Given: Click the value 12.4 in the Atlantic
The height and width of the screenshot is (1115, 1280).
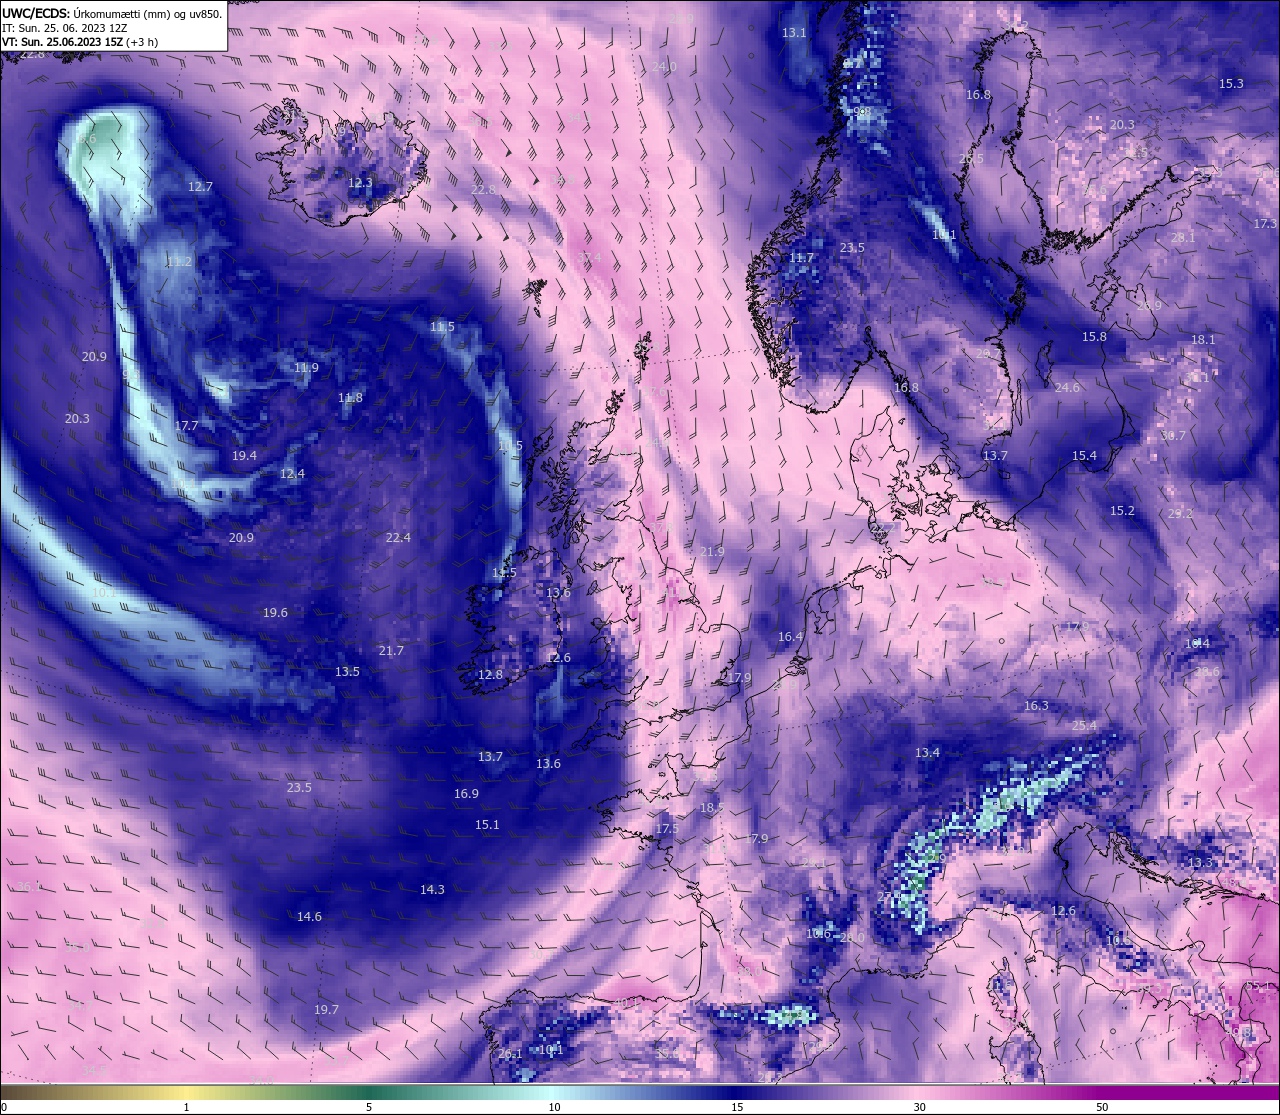Looking at the screenshot, I should point(292,474).
